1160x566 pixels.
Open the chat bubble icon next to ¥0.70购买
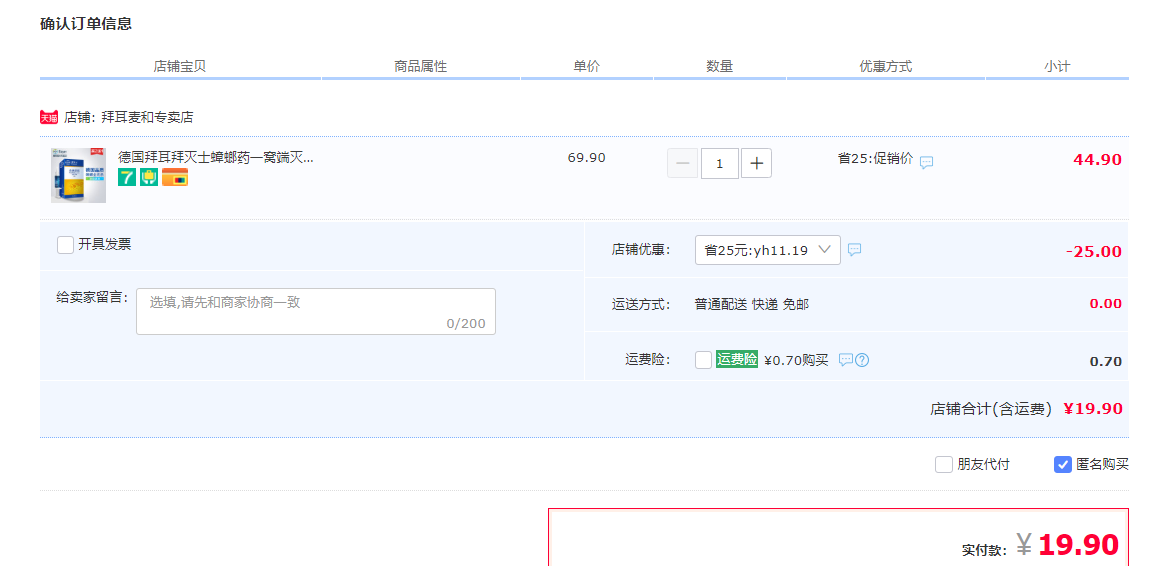[846, 360]
